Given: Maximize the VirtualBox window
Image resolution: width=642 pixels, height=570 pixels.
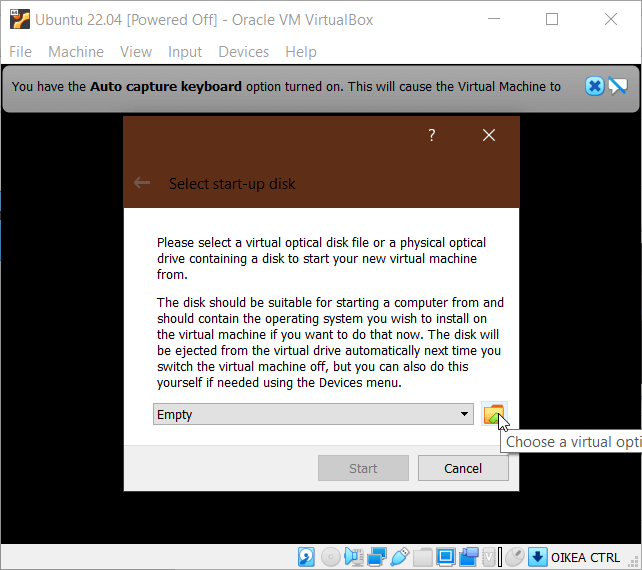Looking at the screenshot, I should pos(552,19).
